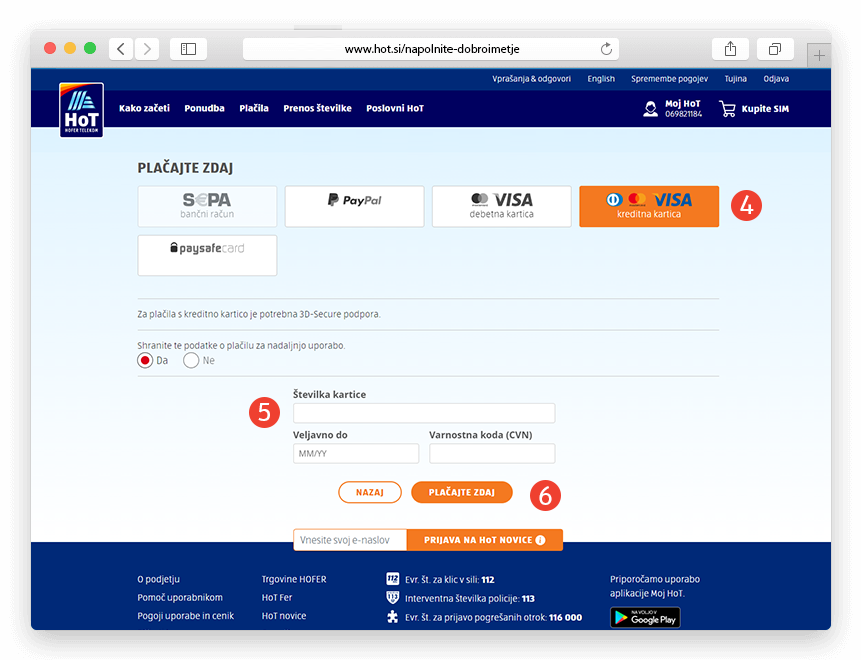Screen dimensions: 861x660
Task: Open the Ponudba menu
Action: [x=204, y=108]
